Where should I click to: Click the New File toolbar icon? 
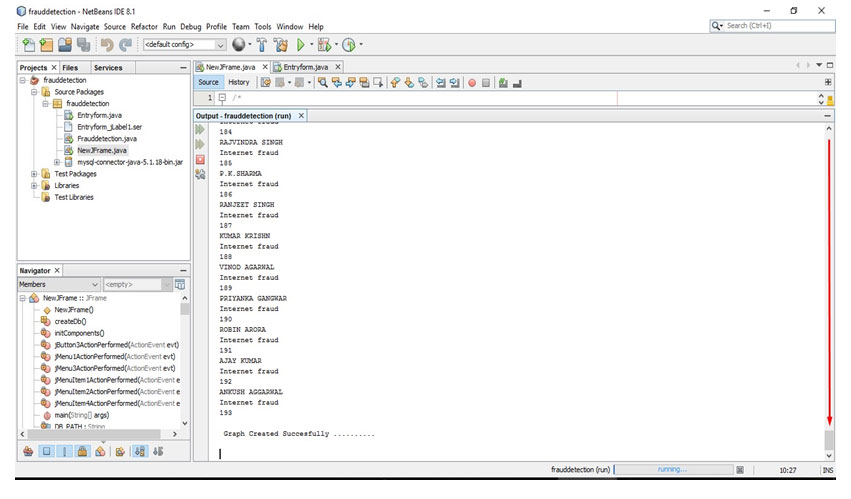29,45
